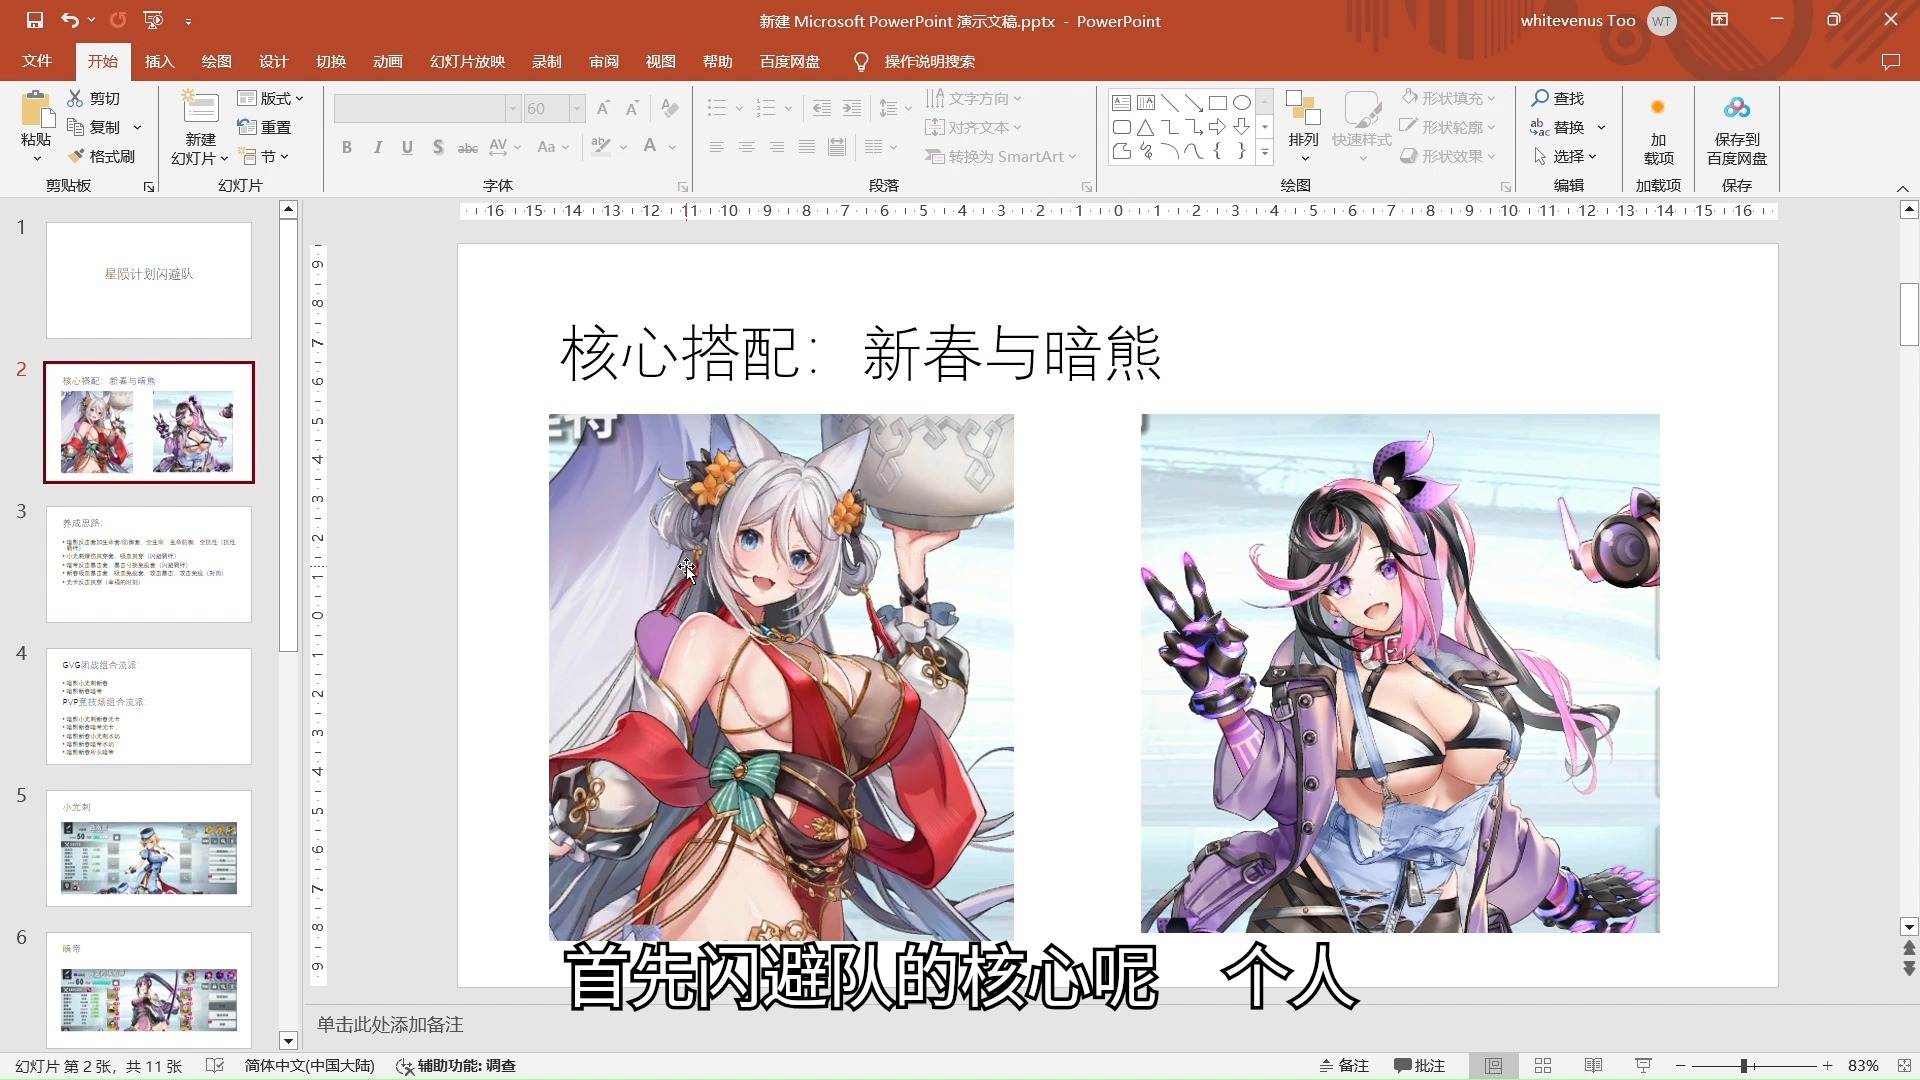
Task: Select the text box shape icon
Action: point(1122,103)
